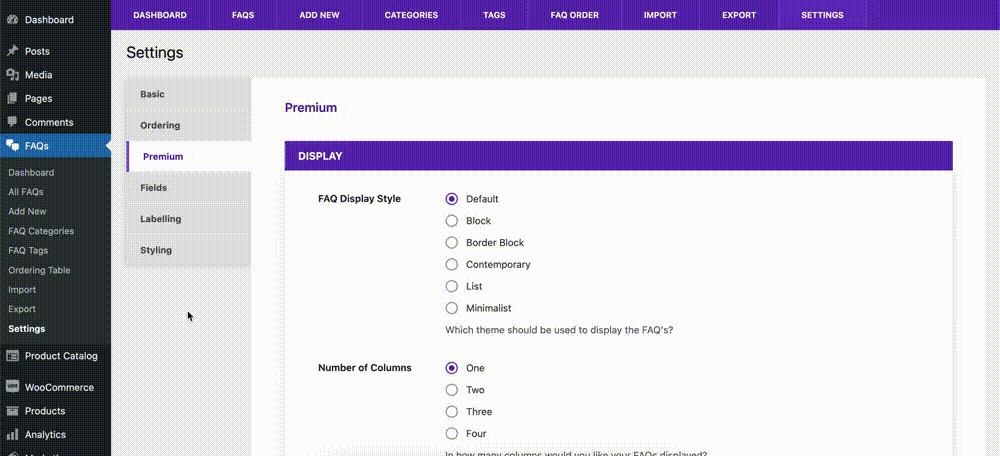
Task: Click the Posts pushpin icon
Action: 12,51
